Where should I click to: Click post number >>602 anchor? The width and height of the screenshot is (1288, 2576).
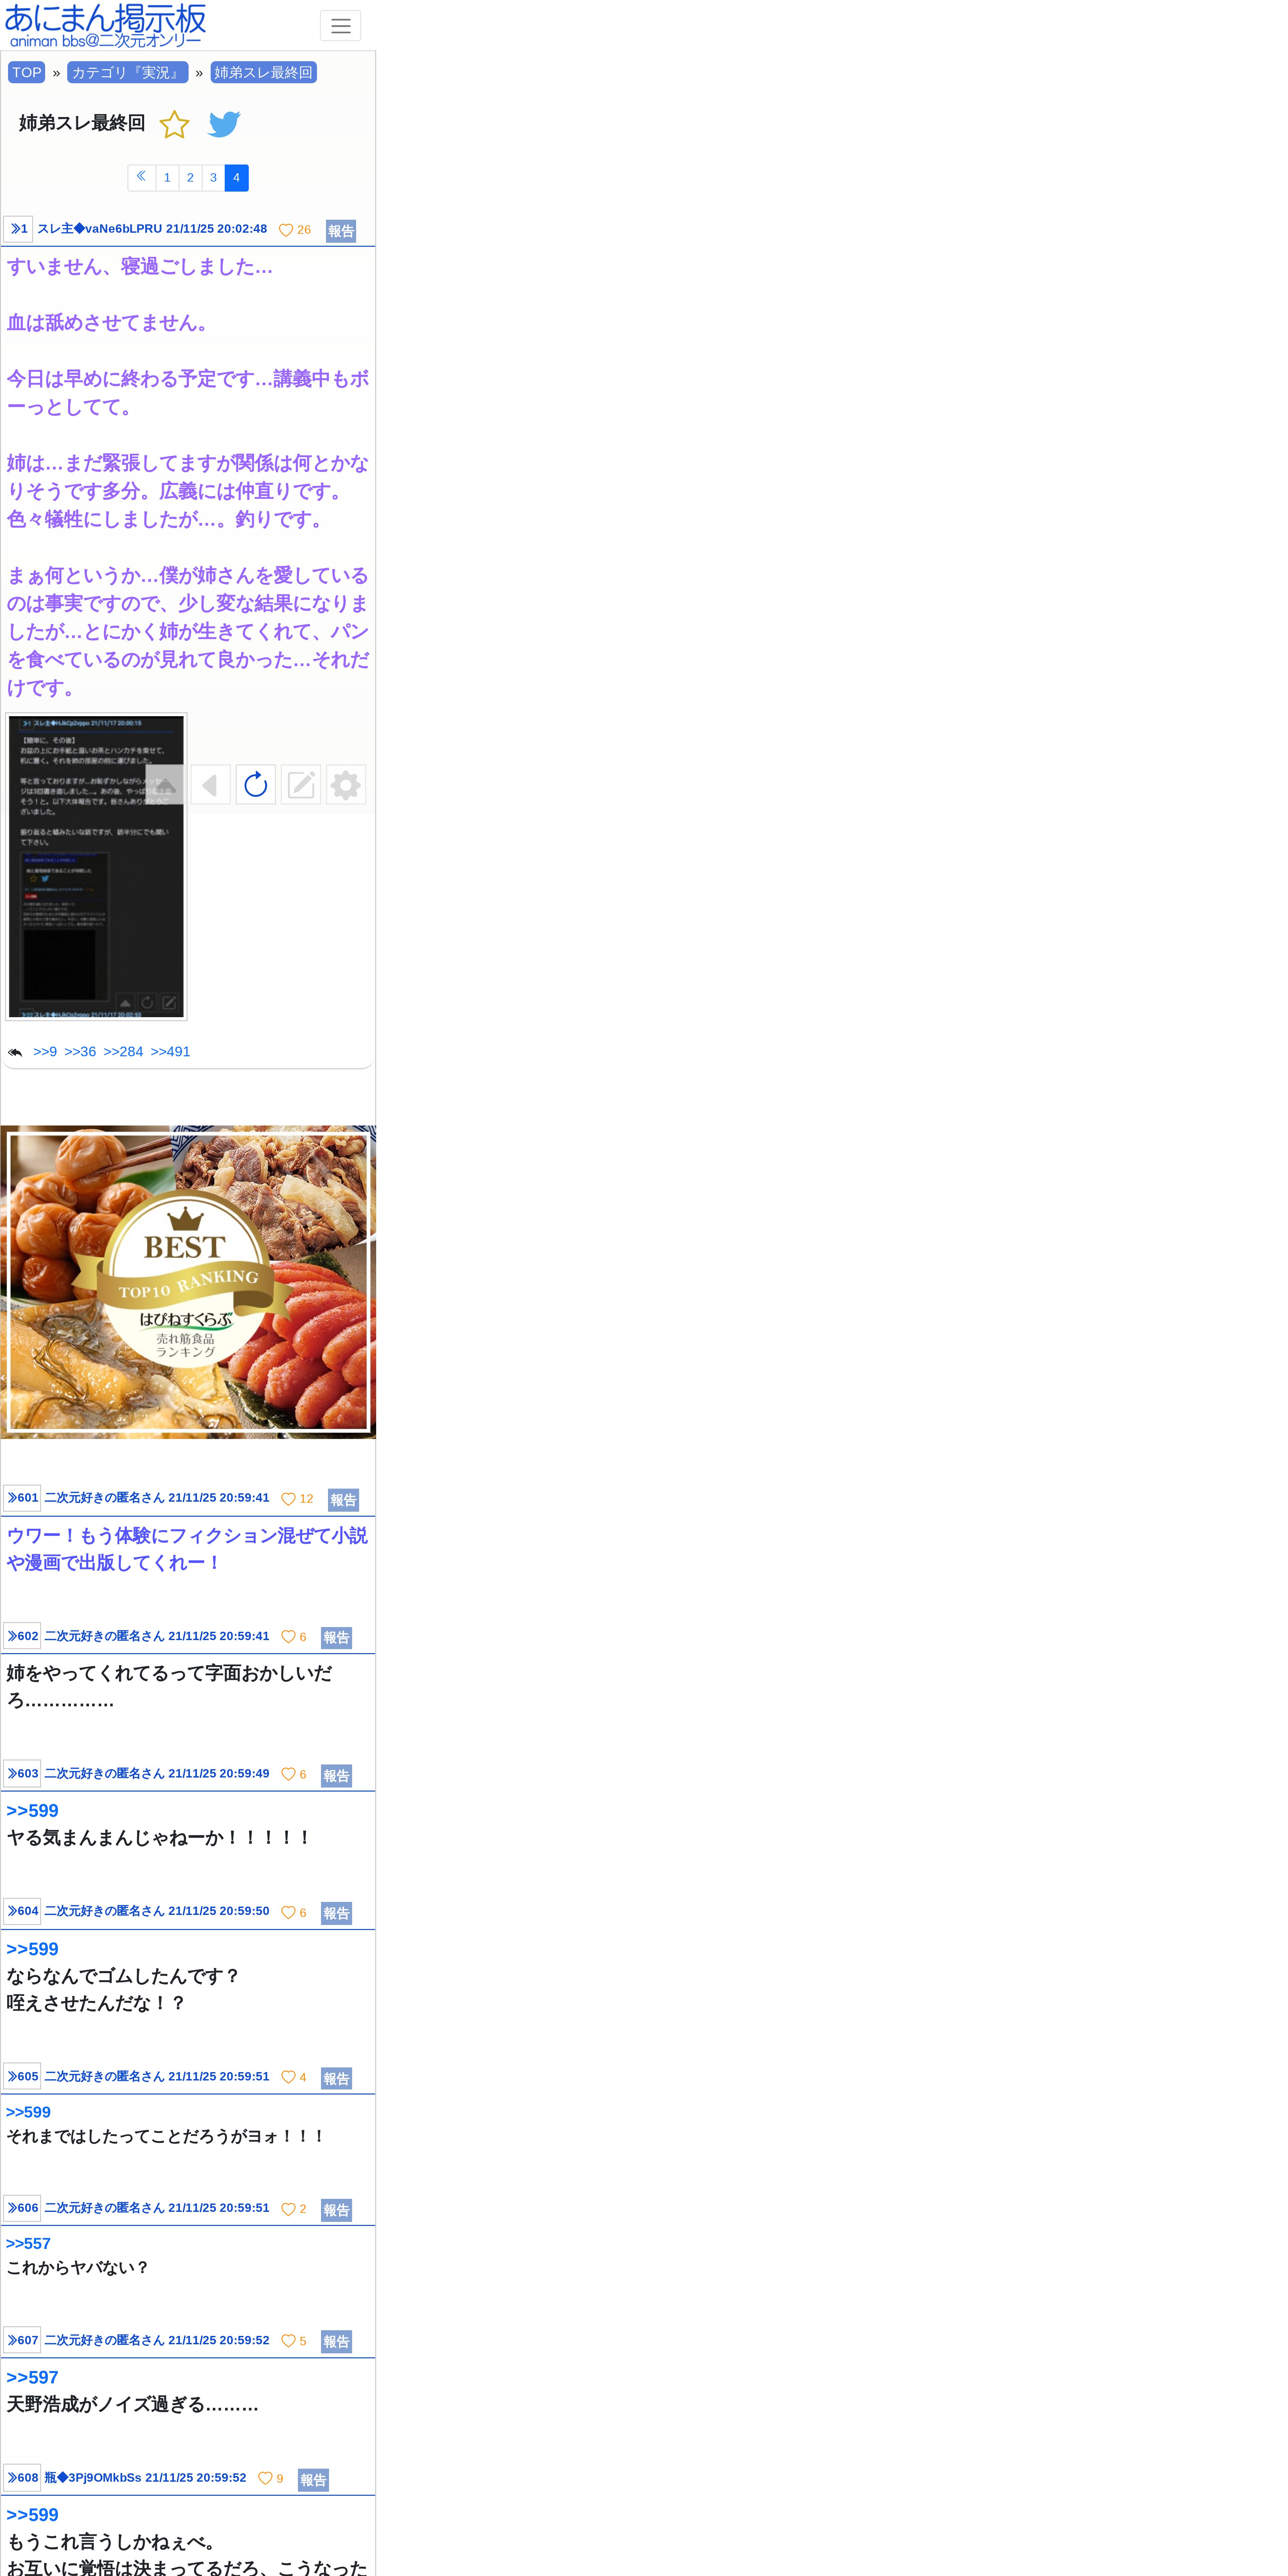point(22,1636)
